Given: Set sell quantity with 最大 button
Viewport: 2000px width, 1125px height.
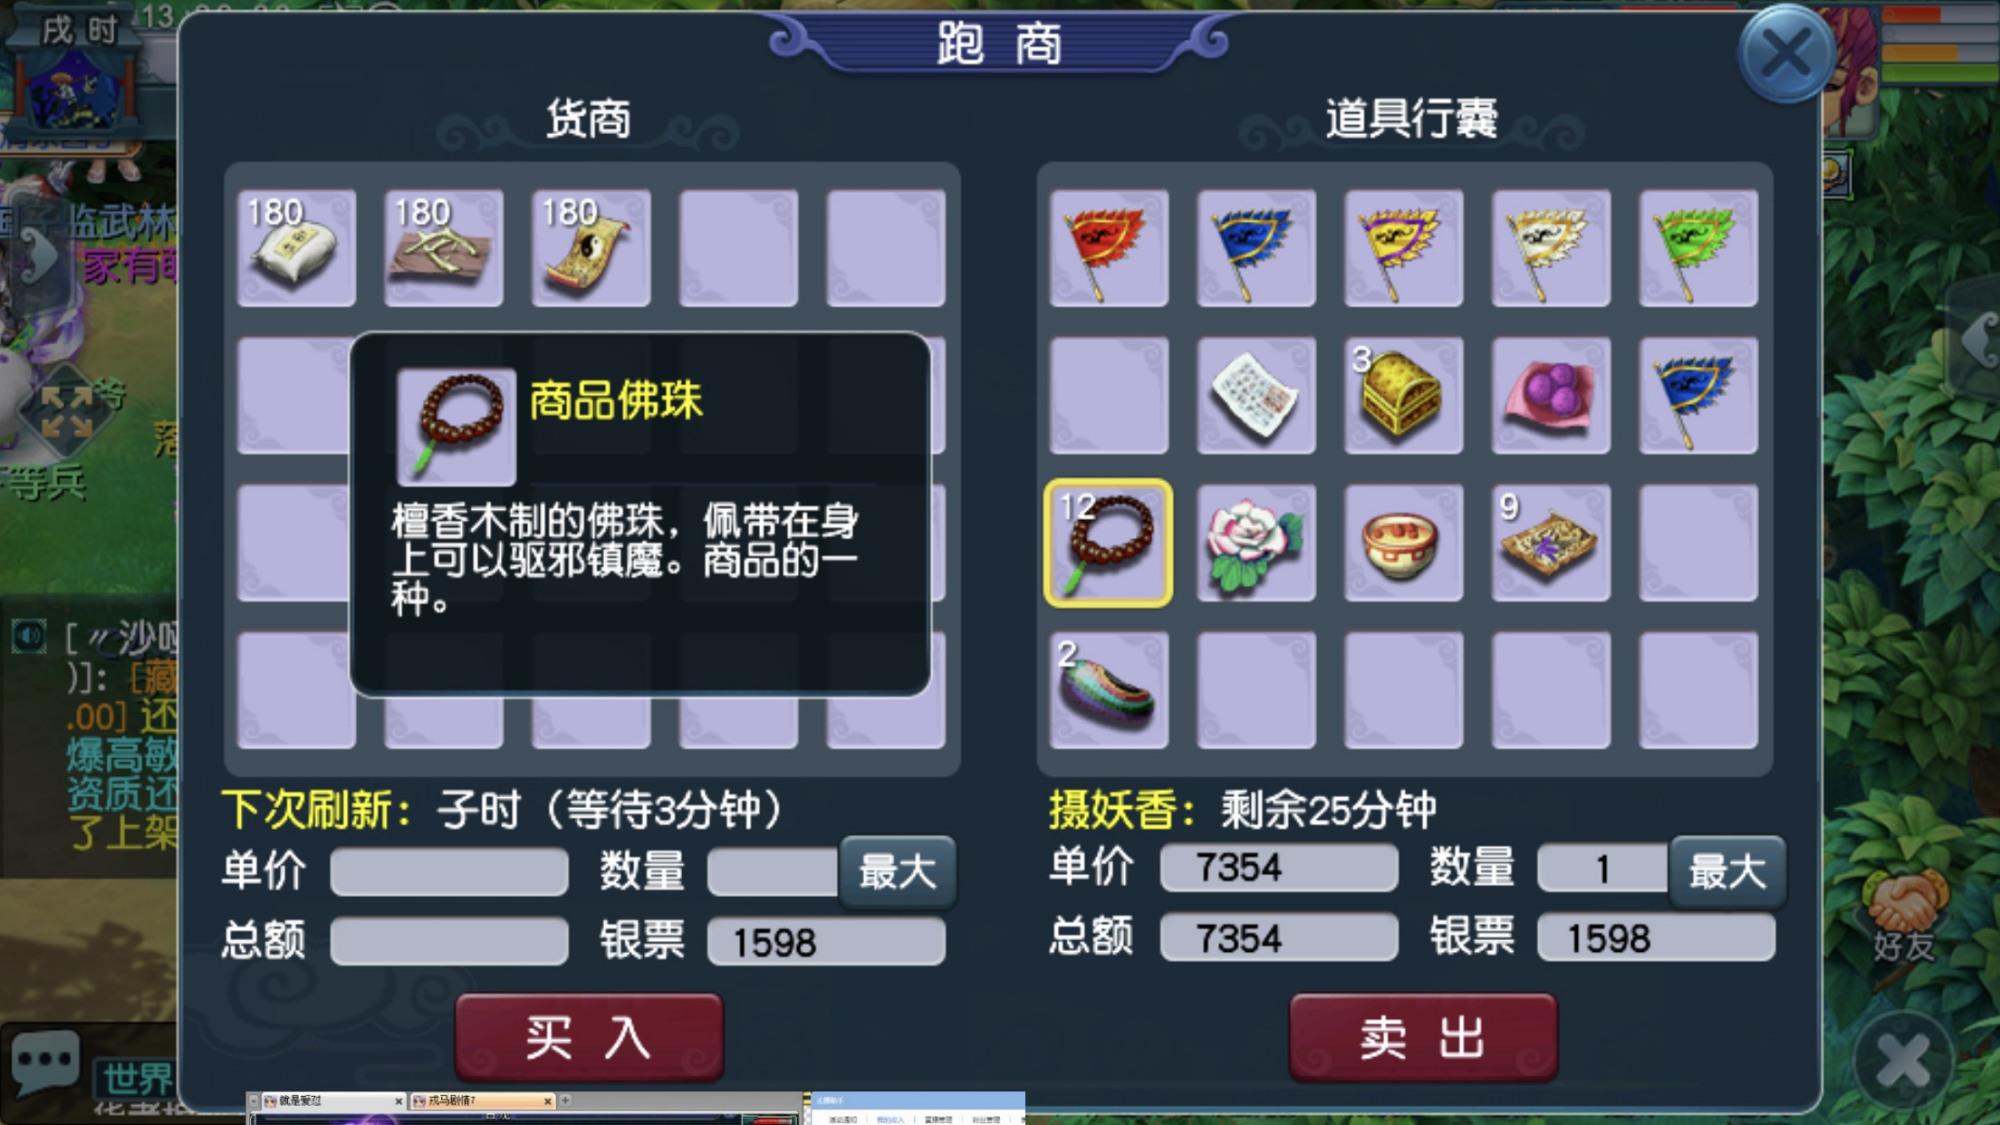Looking at the screenshot, I should [x=1727, y=870].
